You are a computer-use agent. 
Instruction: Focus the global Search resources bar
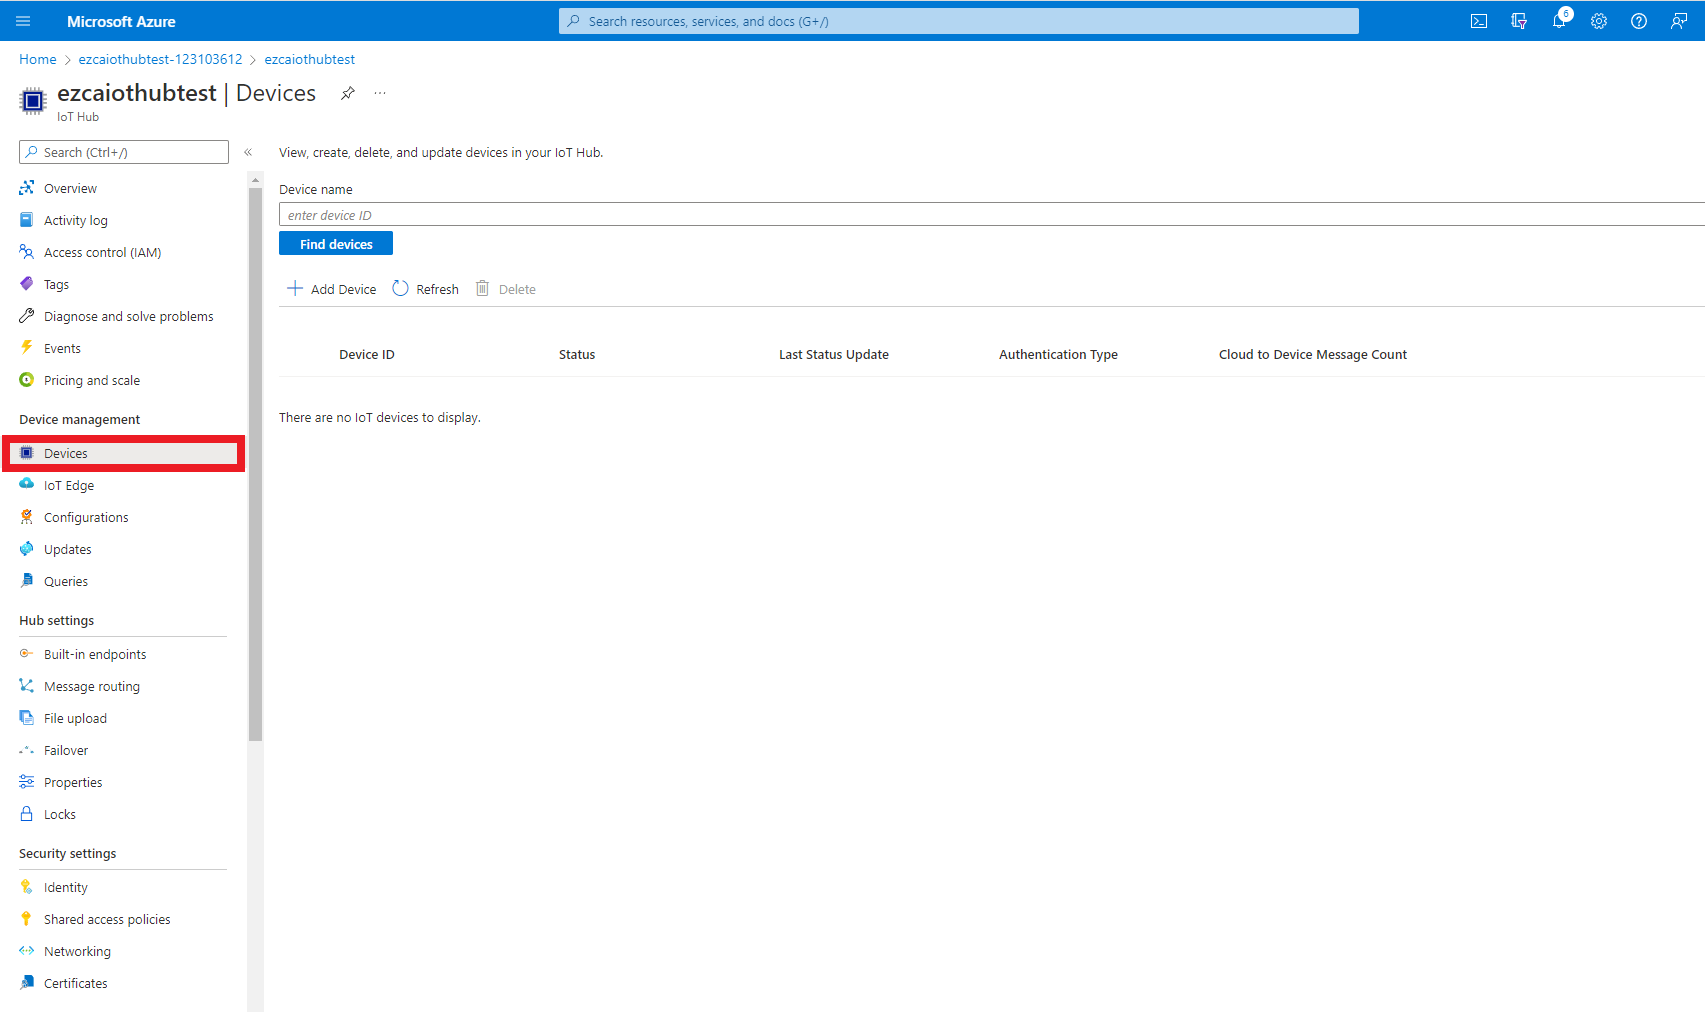[x=959, y=21]
